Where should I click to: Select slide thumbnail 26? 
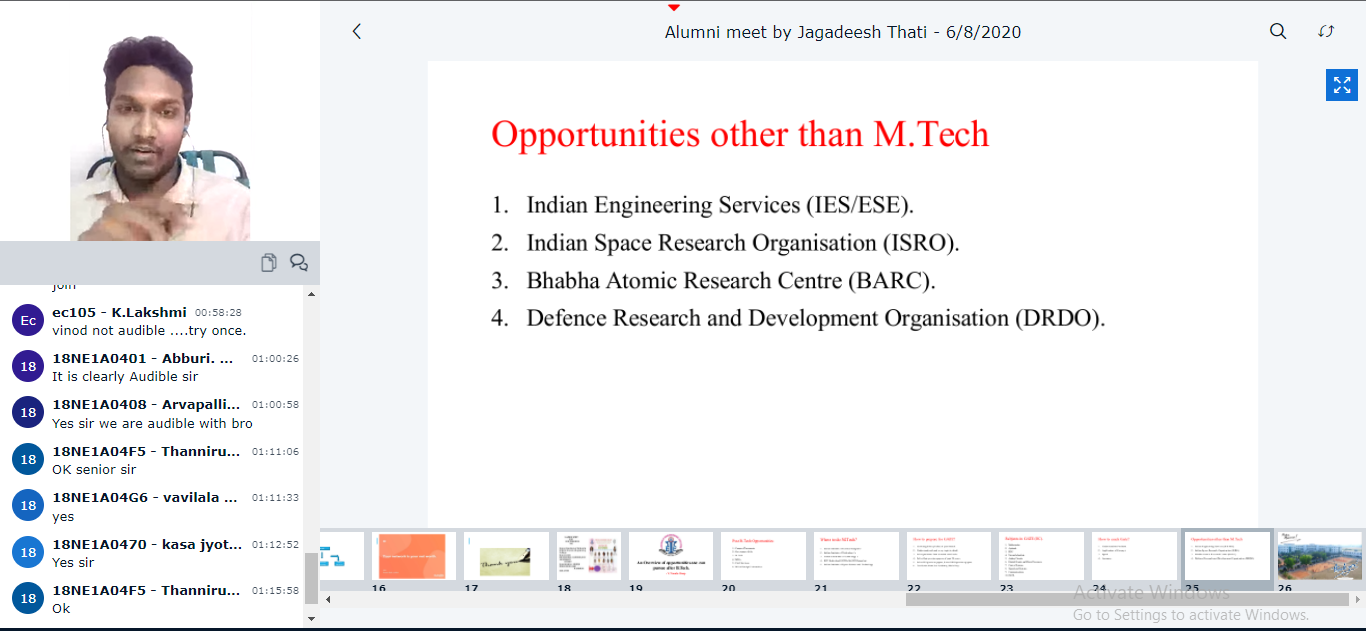[1320, 556]
